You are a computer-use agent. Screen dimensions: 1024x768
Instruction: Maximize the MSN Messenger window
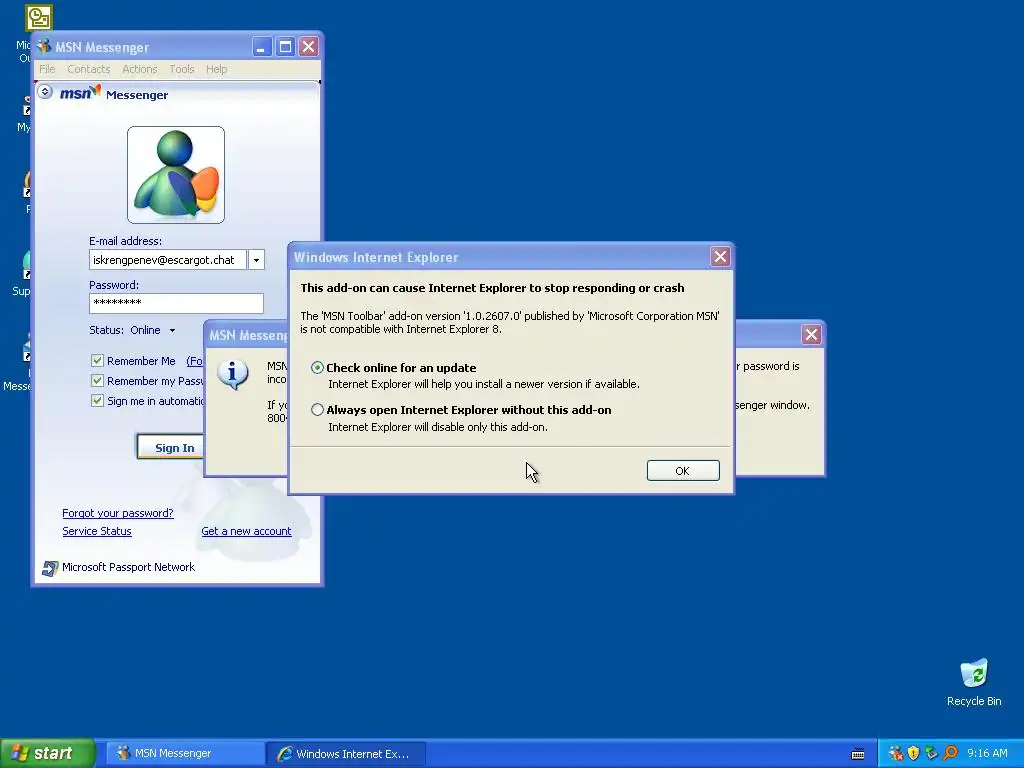coord(285,47)
